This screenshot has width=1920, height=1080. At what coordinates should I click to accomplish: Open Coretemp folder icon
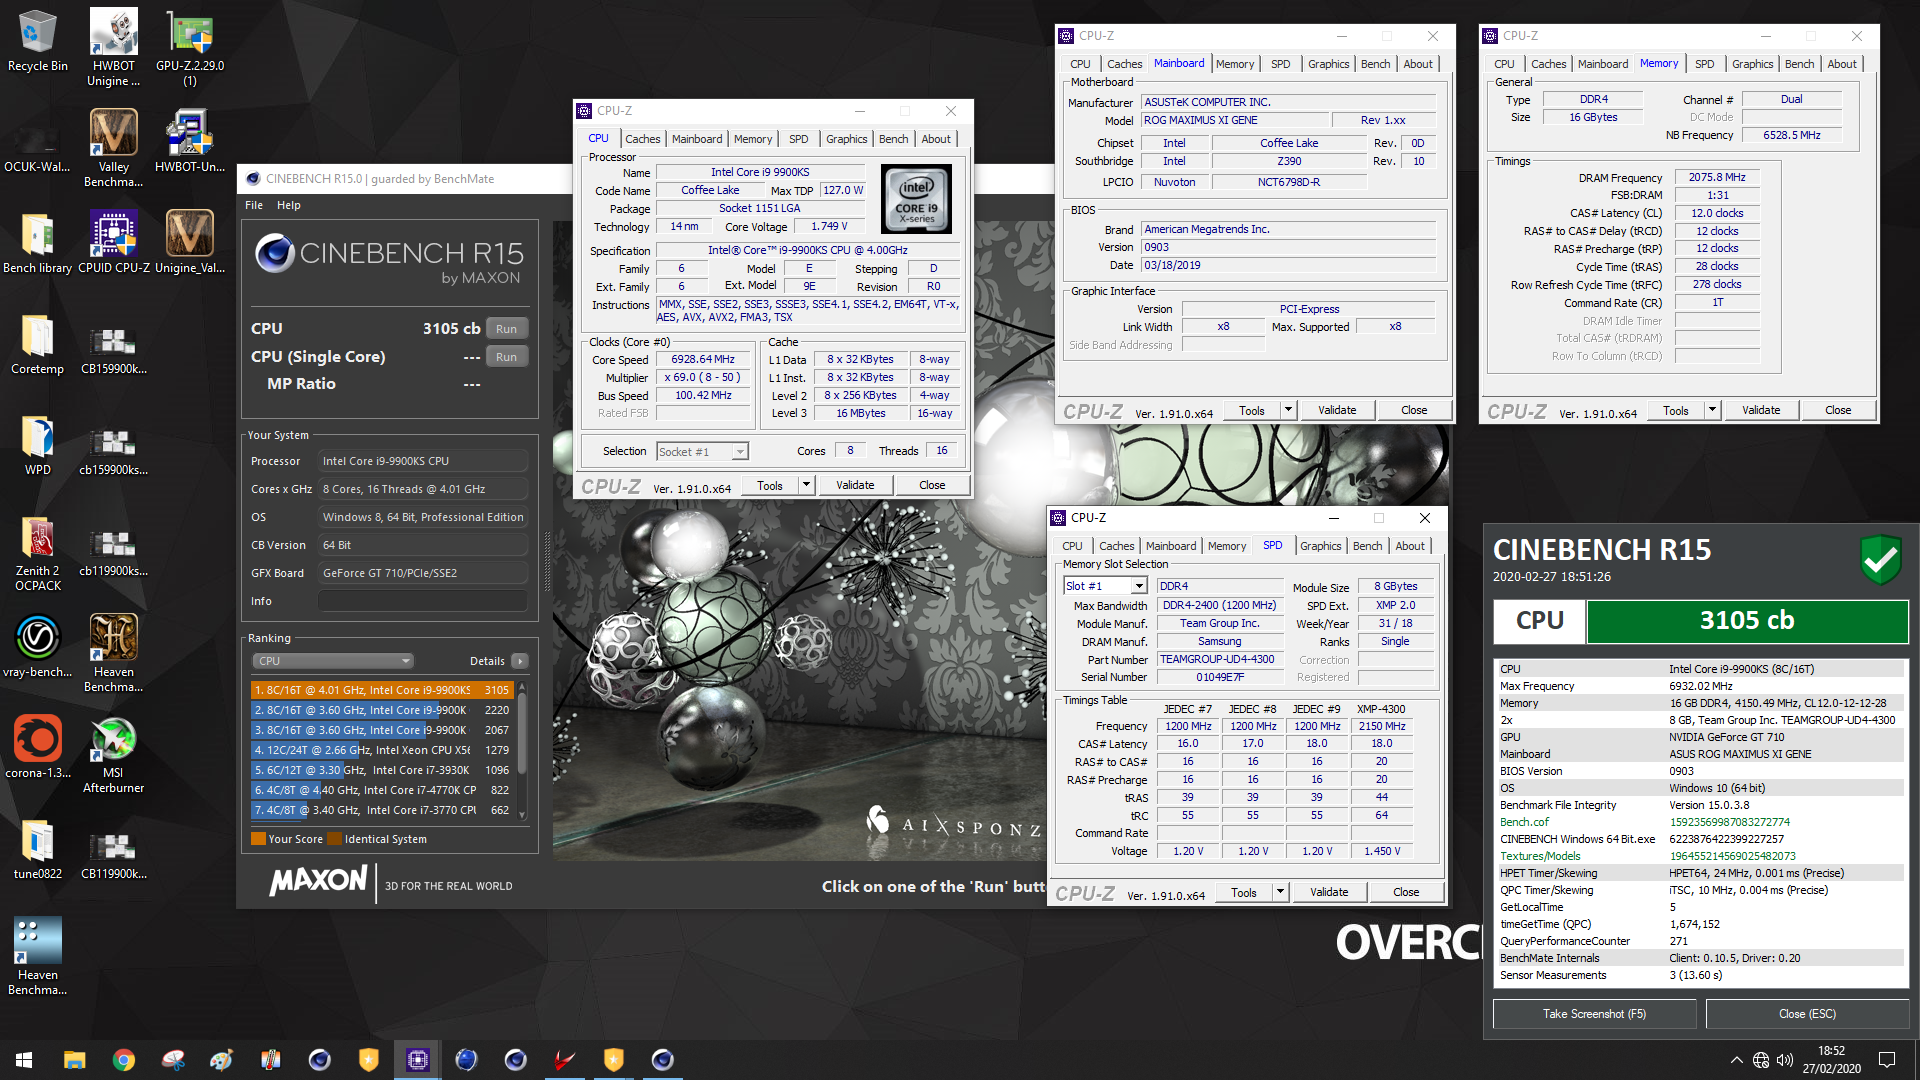[x=37, y=344]
